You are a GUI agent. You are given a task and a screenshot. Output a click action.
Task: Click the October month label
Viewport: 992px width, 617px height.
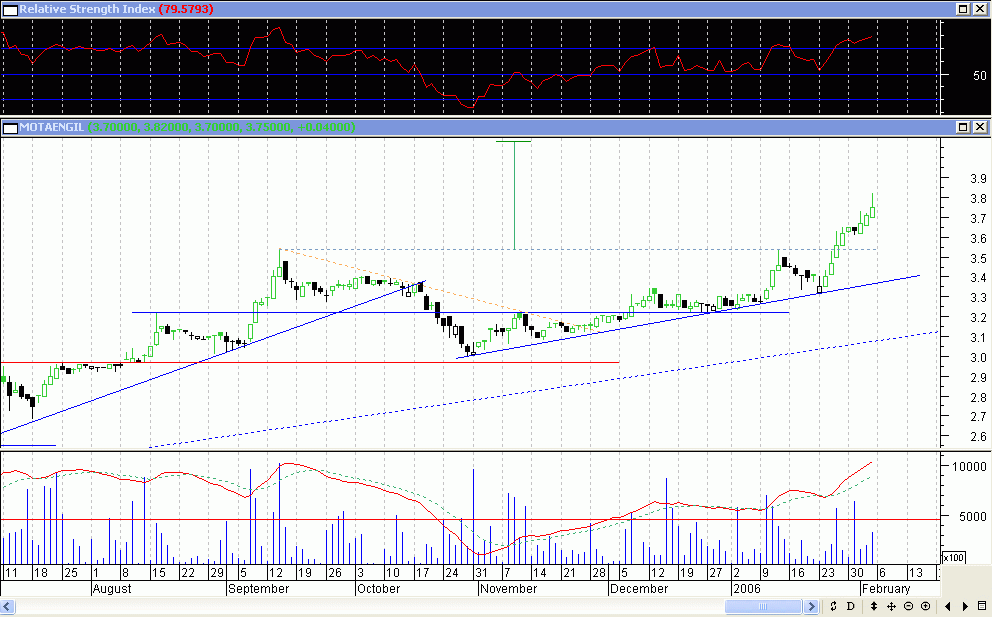point(378,589)
